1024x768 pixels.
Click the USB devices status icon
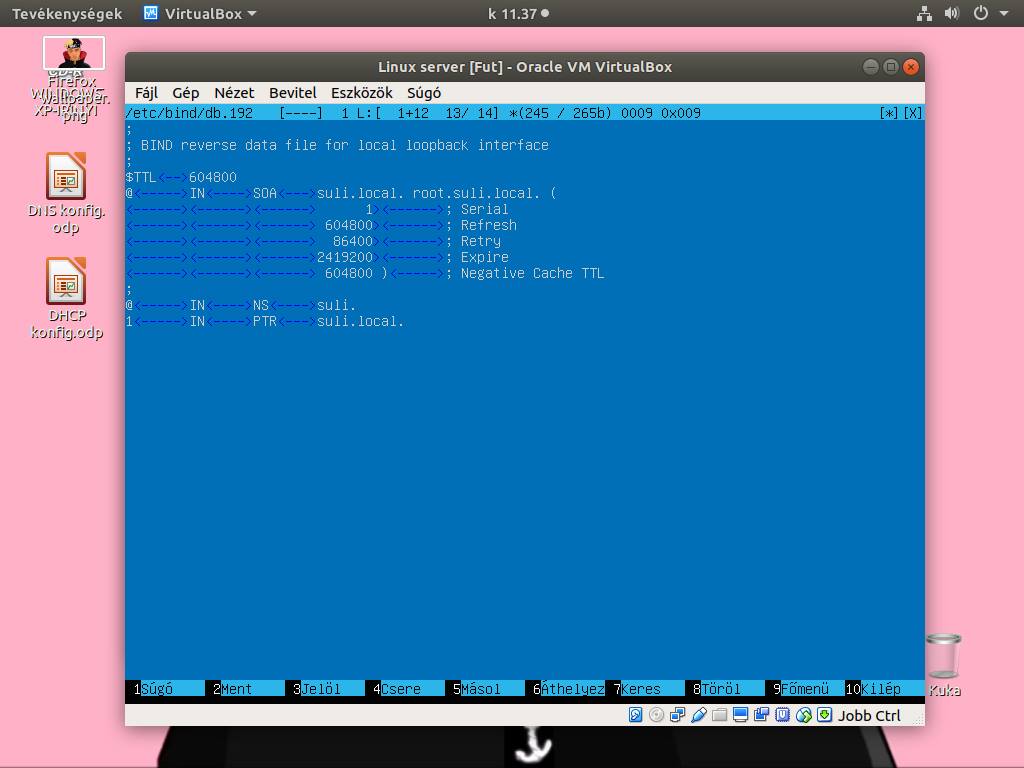pos(698,715)
